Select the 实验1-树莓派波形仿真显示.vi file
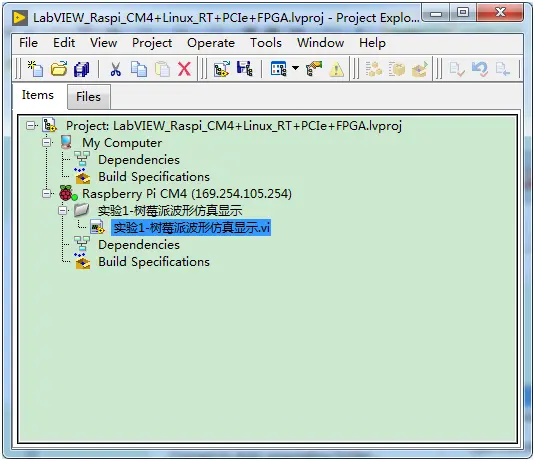 pyautogui.click(x=191, y=228)
